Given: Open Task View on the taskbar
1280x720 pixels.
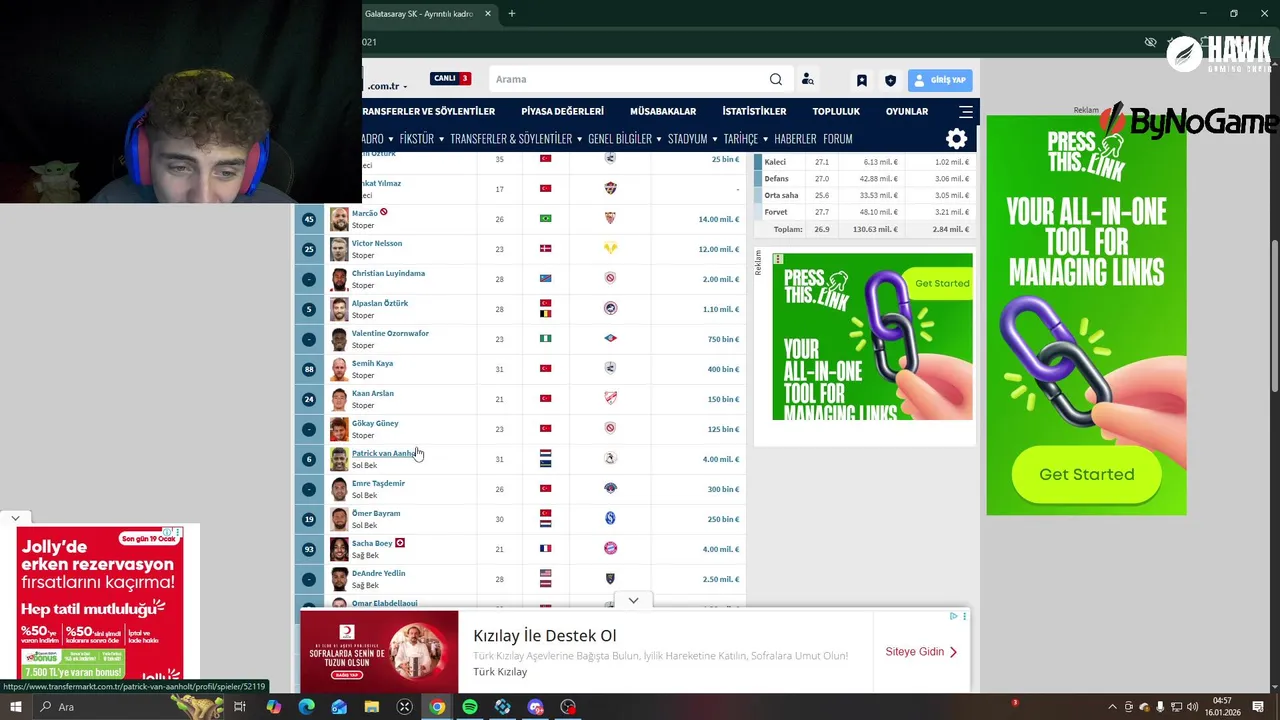Looking at the screenshot, I should click(x=240, y=707).
